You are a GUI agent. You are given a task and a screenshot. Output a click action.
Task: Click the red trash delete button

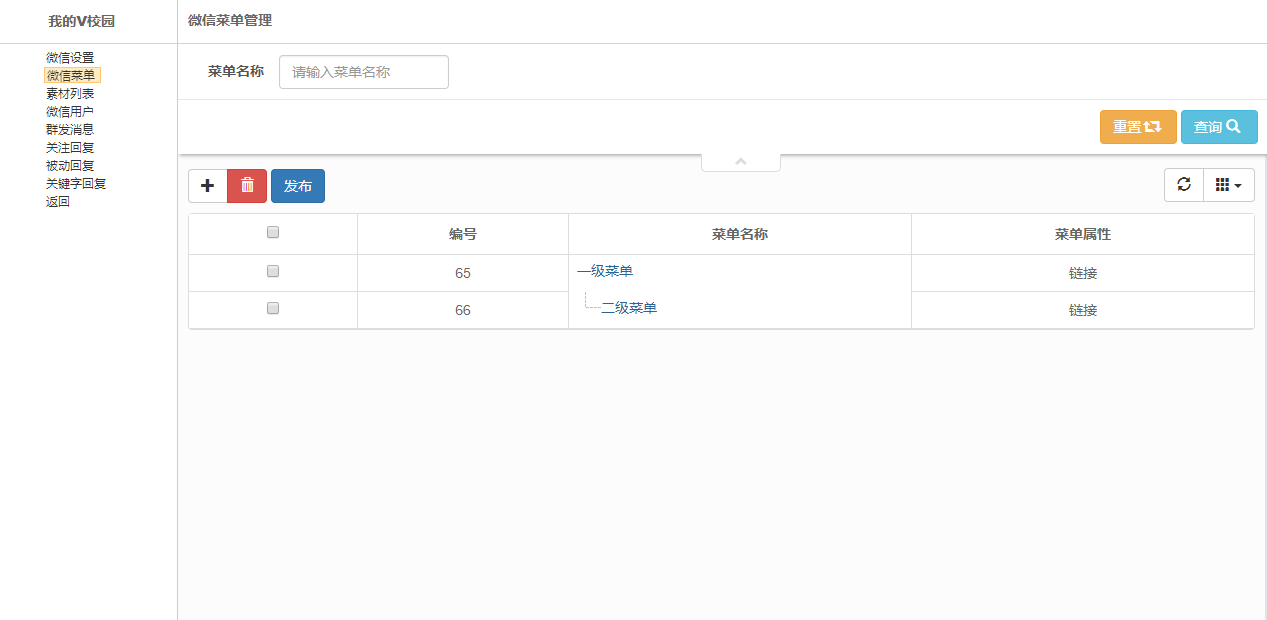pos(247,186)
